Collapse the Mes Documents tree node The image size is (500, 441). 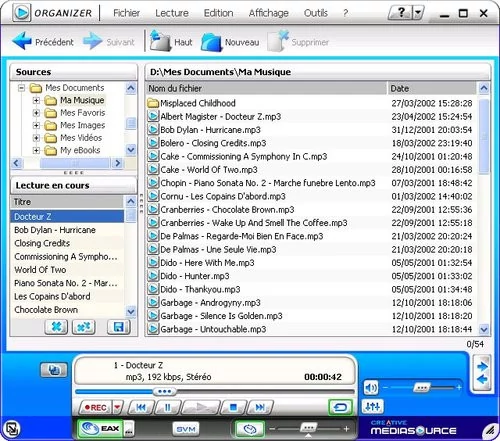pos(22,88)
